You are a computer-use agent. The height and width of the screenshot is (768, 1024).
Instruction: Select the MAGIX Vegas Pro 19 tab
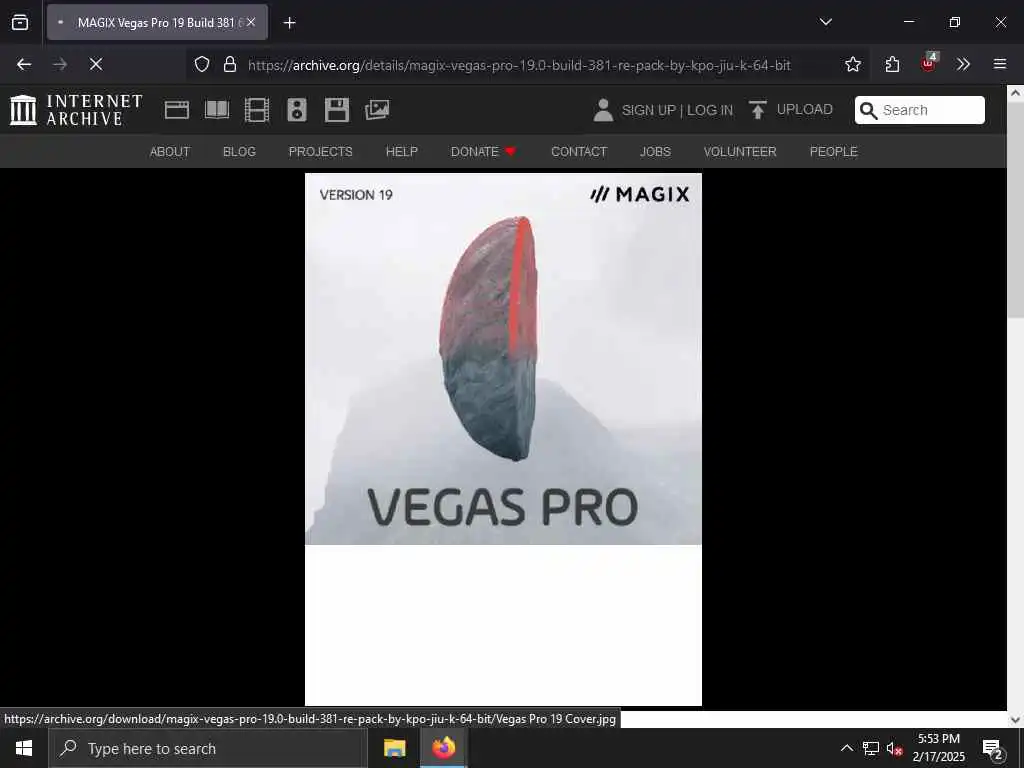(x=157, y=22)
